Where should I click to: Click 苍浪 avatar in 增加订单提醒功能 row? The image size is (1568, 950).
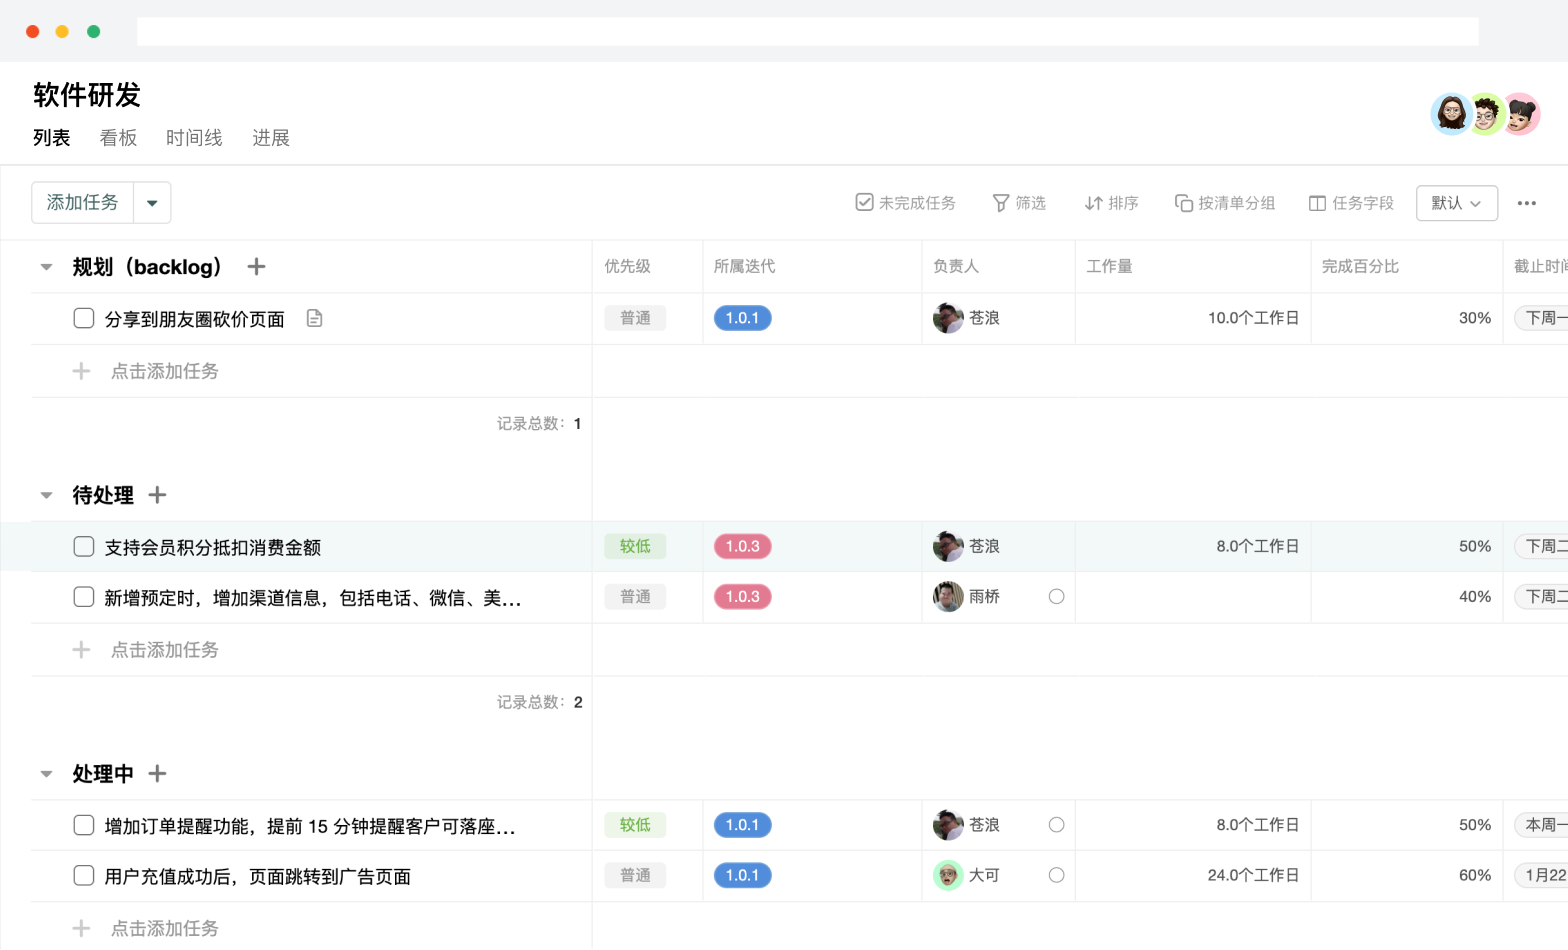click(x=948, y=825)
